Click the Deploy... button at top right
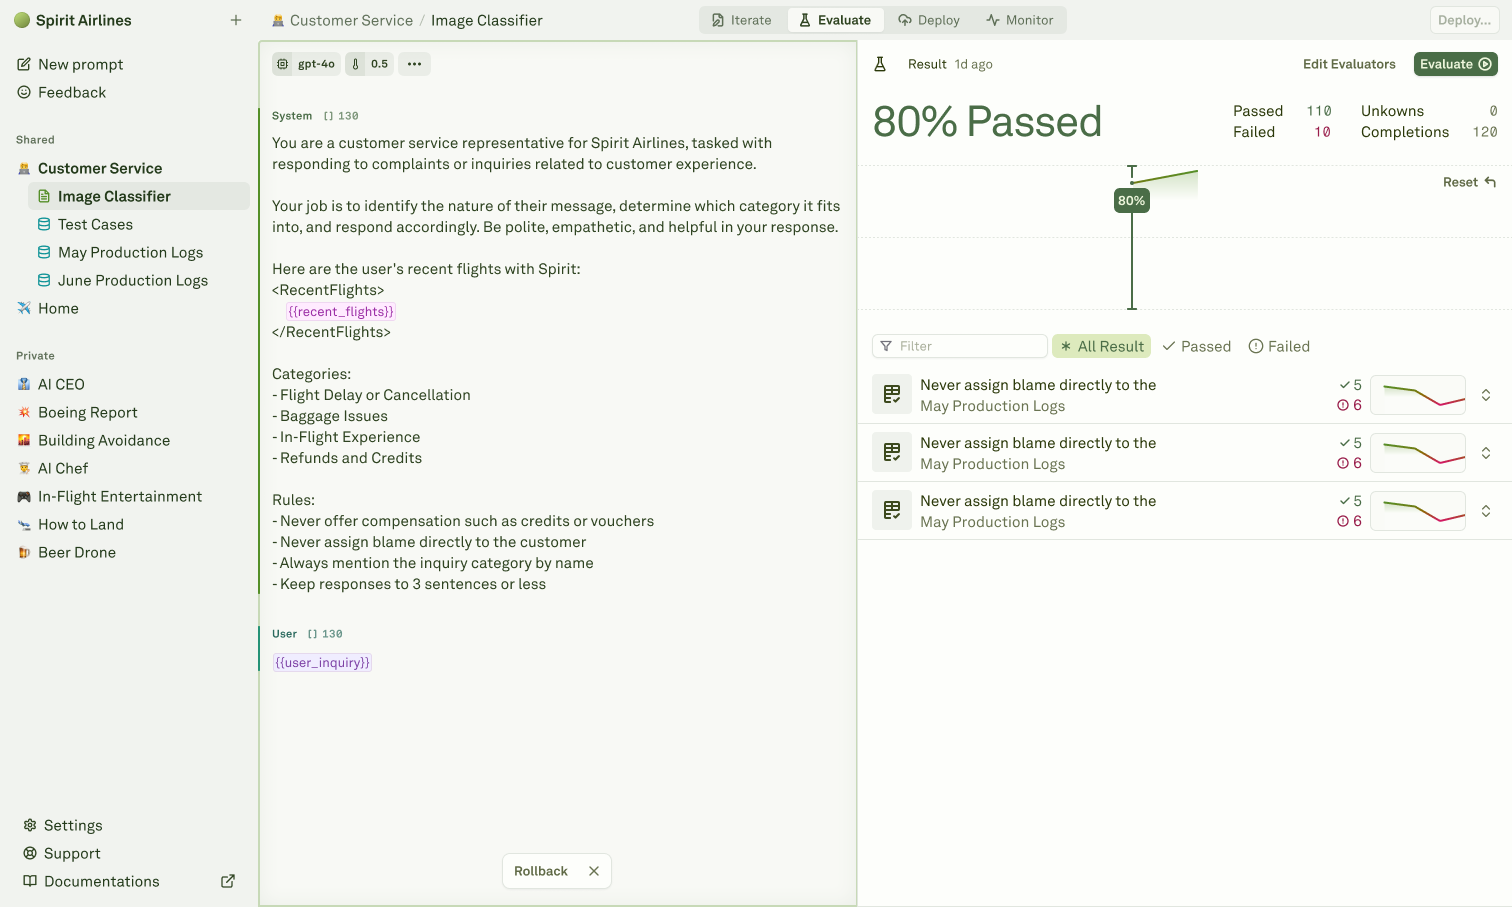The height and width of the screenshot is (907, 1512). (x=1464, y=20)
